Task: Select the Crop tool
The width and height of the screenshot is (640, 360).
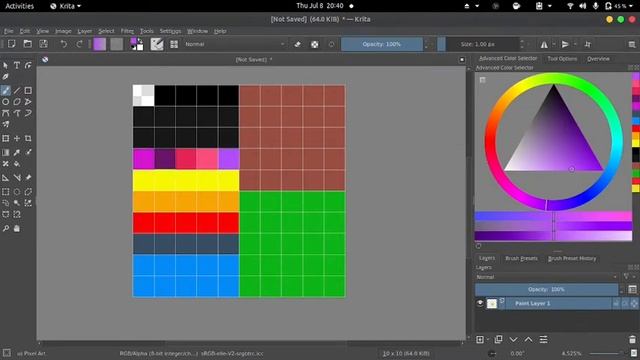Action: tap(28, 139)
